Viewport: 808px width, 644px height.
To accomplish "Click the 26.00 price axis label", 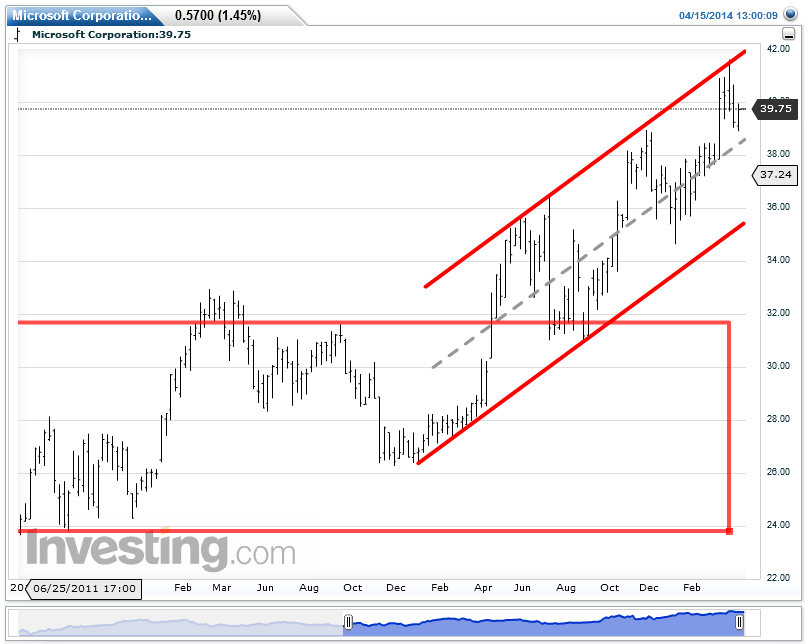I will (x=778, y=472).
